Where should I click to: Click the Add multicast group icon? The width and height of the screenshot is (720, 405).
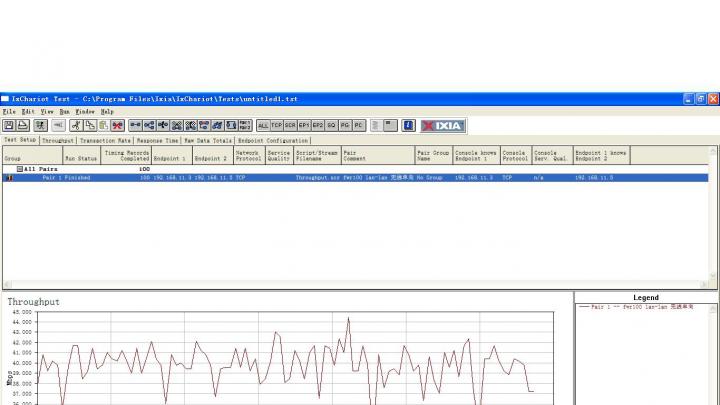click(x=149, y=125)
